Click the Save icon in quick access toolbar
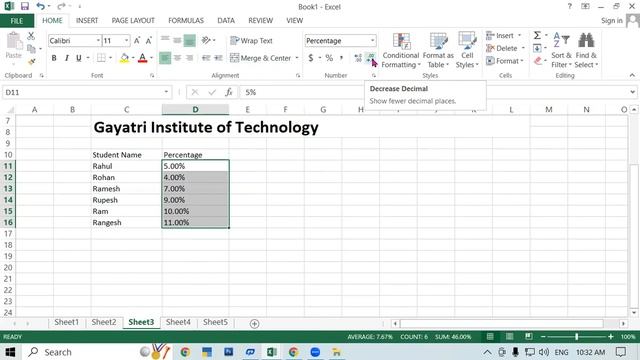The image size is (640, 360). tap(24, 6)
